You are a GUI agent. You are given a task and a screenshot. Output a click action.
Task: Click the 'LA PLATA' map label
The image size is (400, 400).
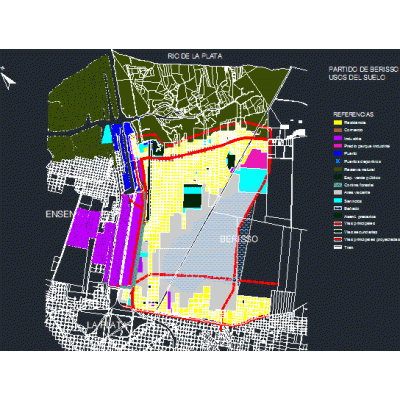(x=107, y=325)
